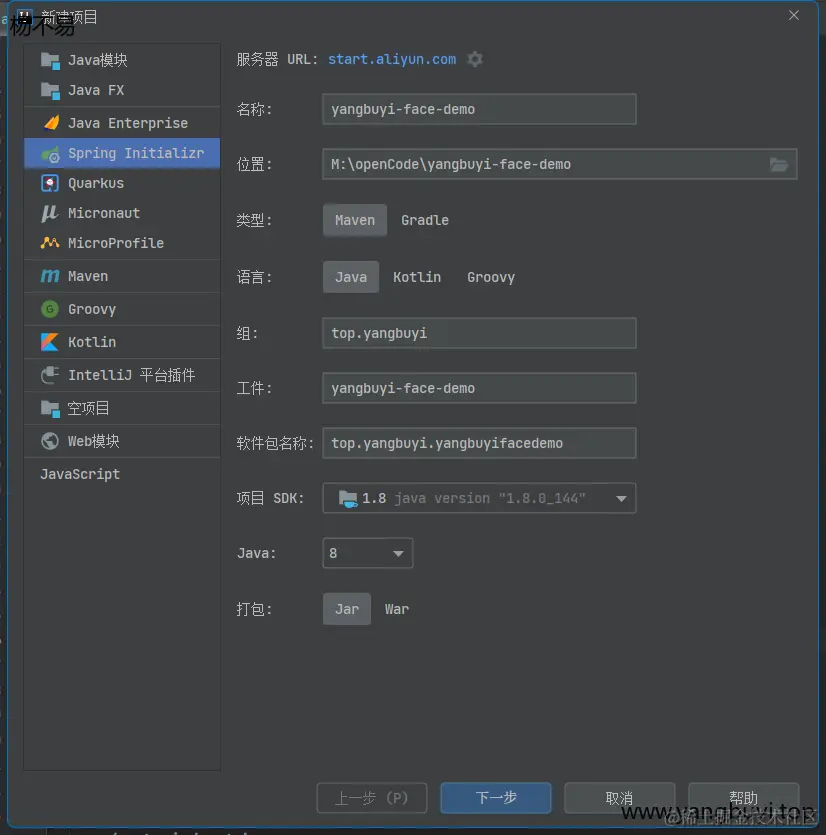Click the MicroProfile icon
This screenshot has height=835, width=826.
[50, 243]
